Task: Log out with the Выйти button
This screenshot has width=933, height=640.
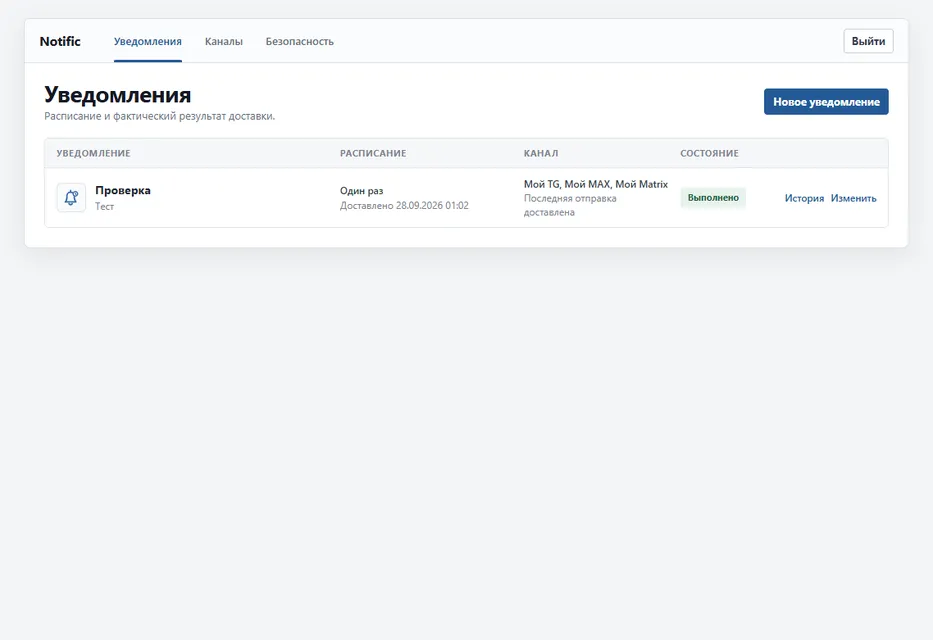Action: coord(868,41)
